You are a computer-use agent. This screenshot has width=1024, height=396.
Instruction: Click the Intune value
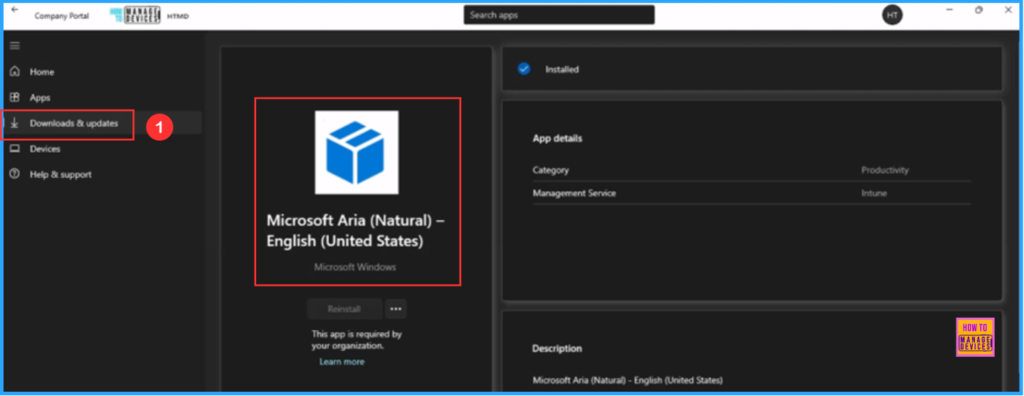pyautogui.click(x=874, y=193)
